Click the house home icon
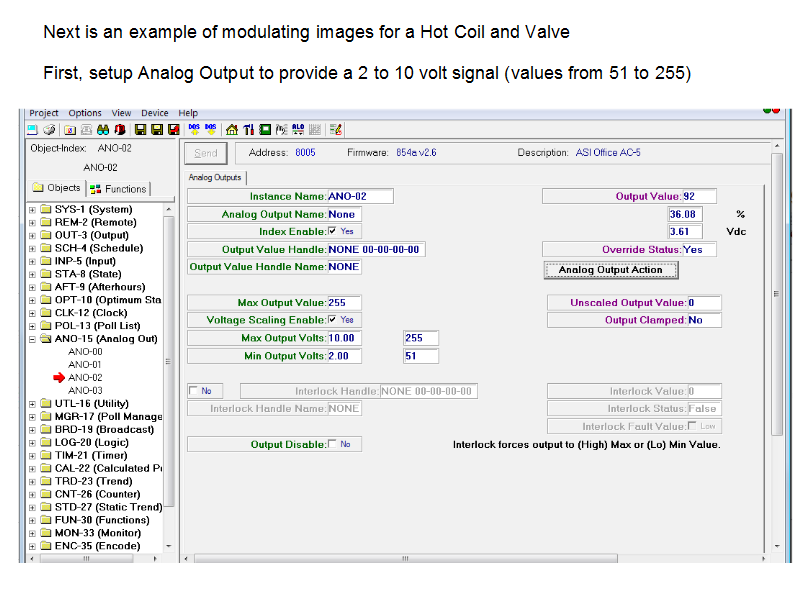The height and width of the screenshot is (600, 800). (x=232, y=130)
